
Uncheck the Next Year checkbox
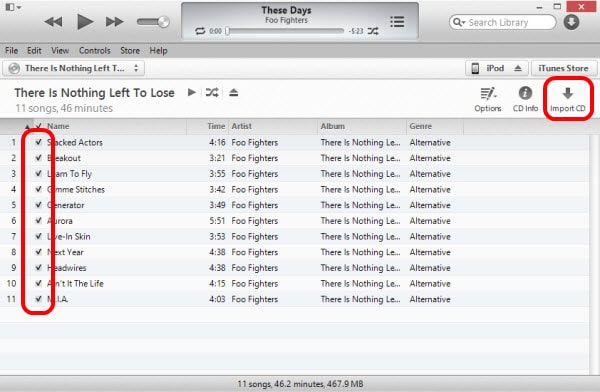(38, 252)
